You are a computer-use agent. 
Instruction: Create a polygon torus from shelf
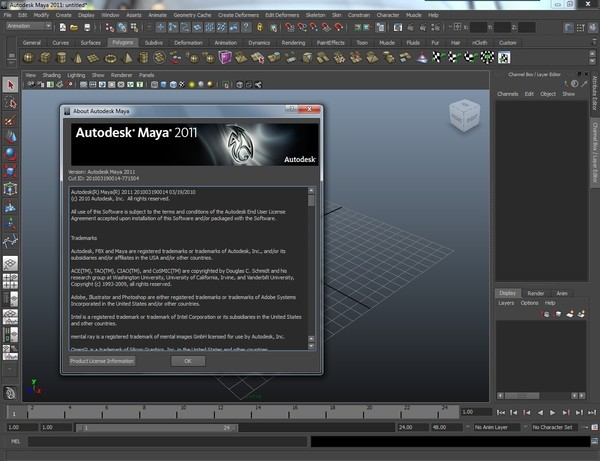pos(110,58)
